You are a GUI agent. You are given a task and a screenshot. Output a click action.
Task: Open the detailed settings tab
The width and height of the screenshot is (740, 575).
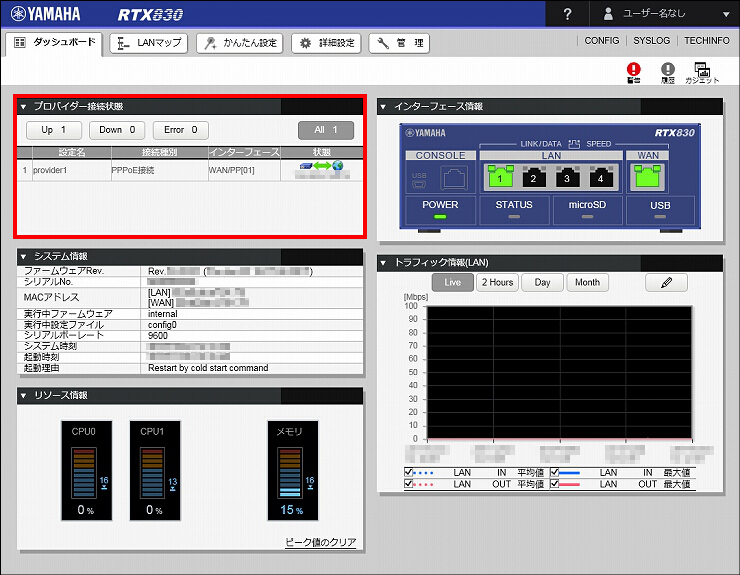click(327, 43)
